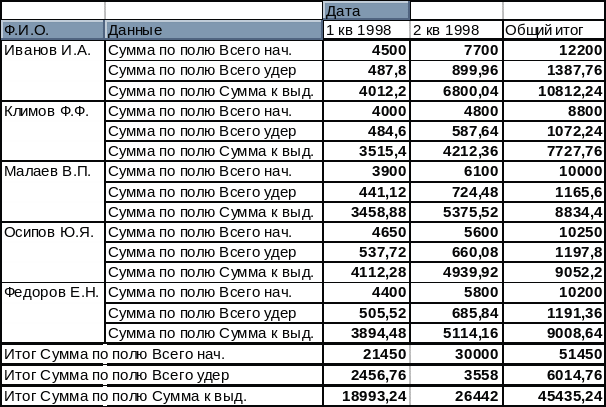Click cell with value 10250
The image size is (606, 407).
(x=554, y=232)
